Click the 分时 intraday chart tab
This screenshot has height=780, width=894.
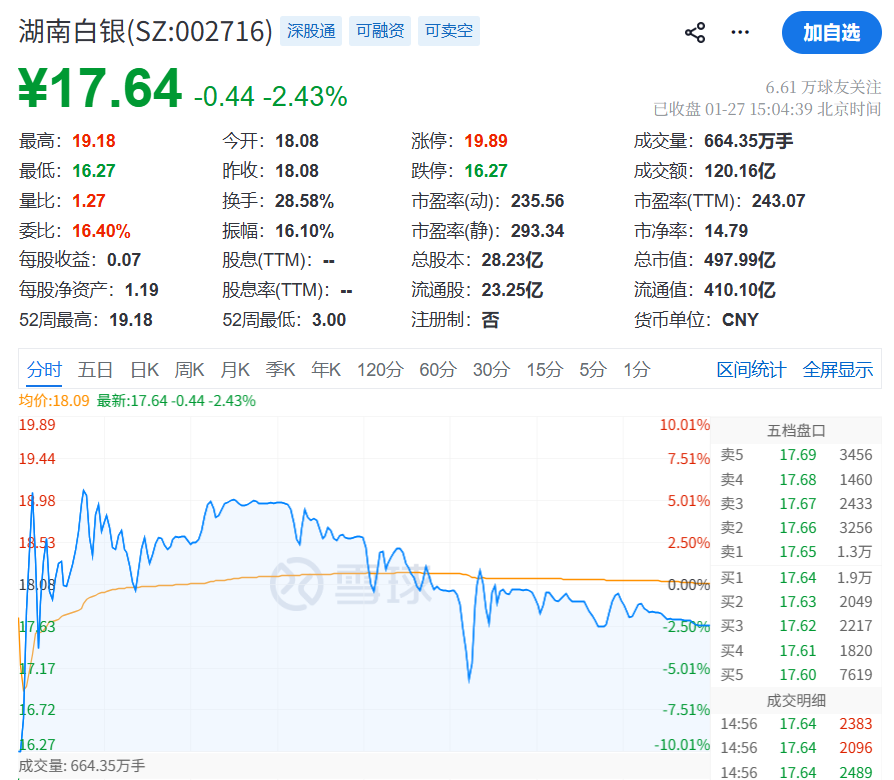[x=44, y=369]
